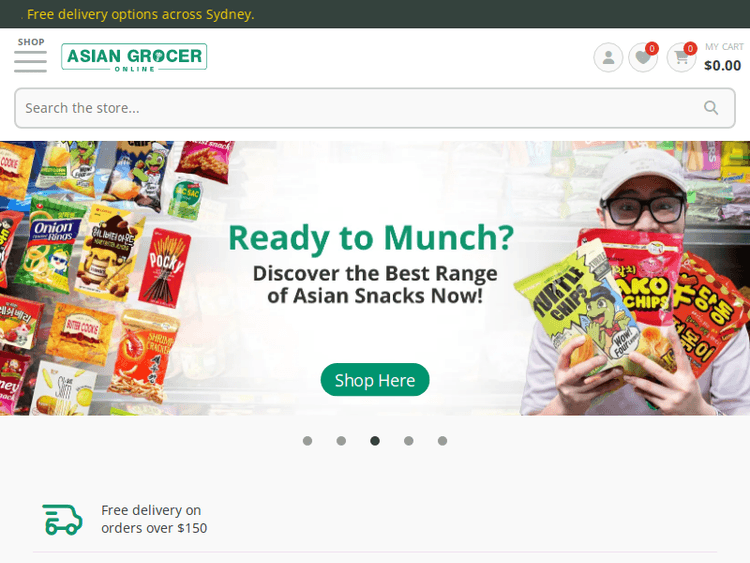Select the active third carousel dot

[x=375, y=441]
